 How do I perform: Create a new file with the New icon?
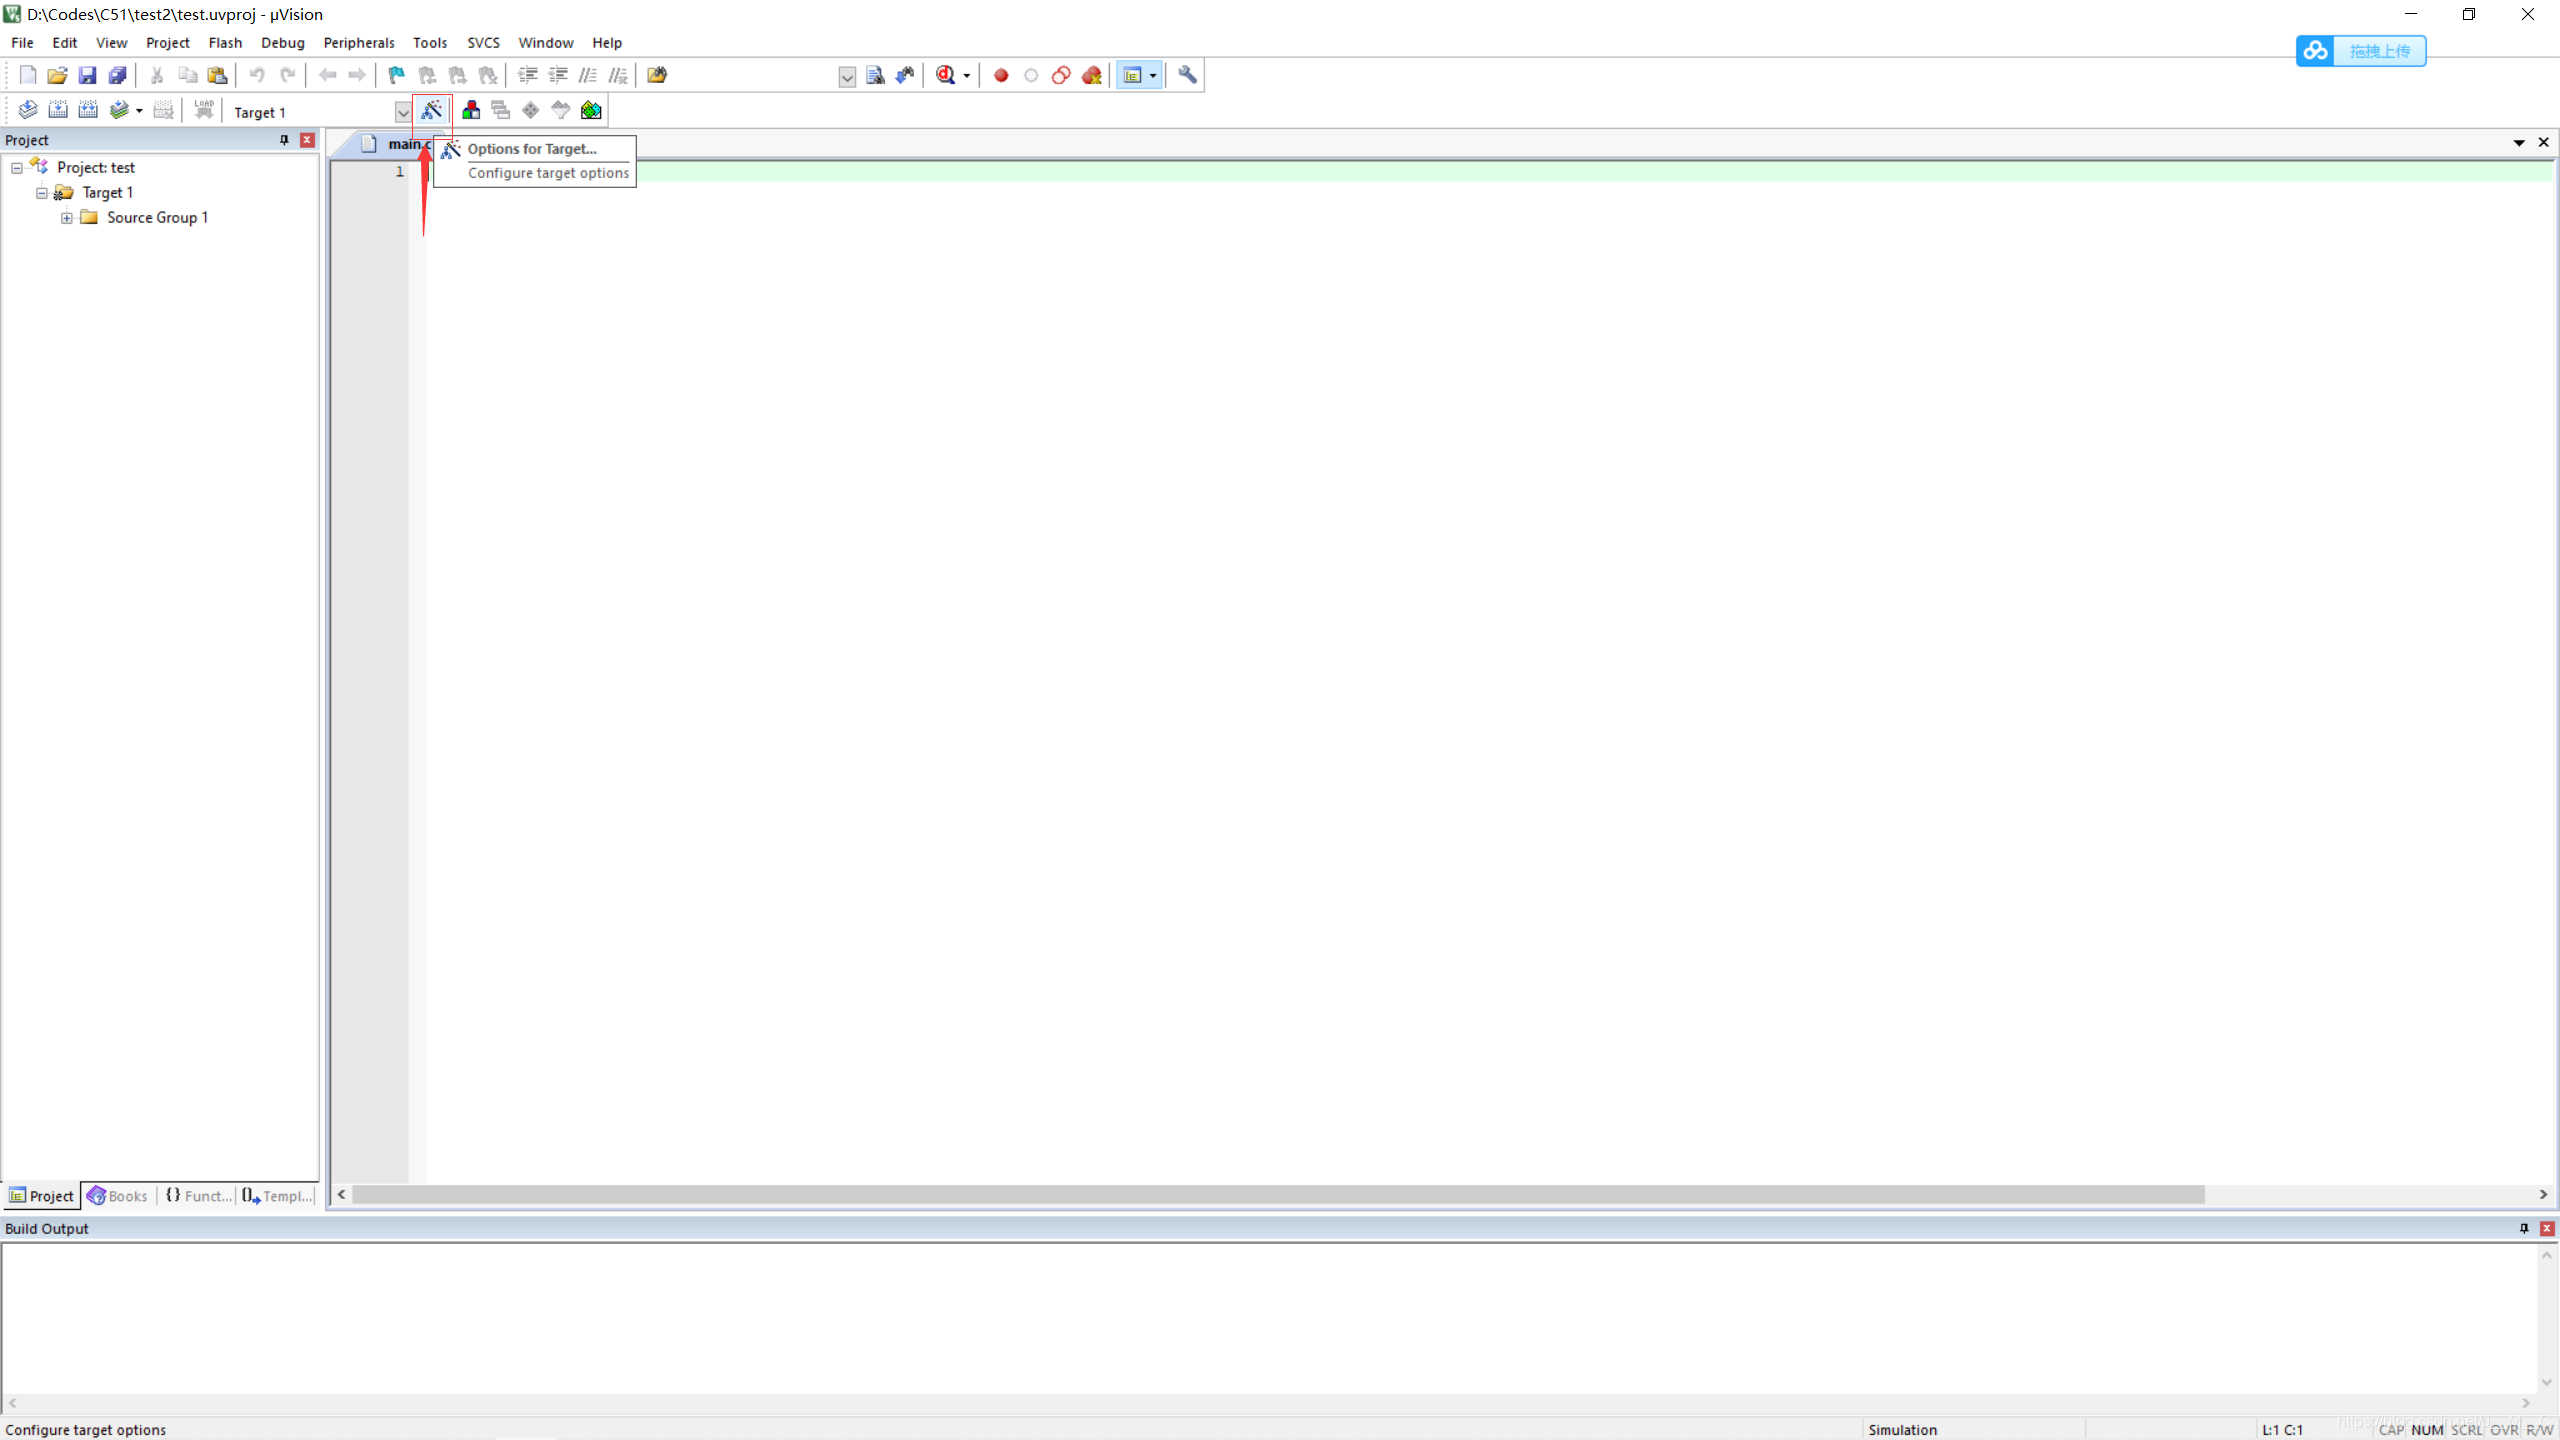28,75
